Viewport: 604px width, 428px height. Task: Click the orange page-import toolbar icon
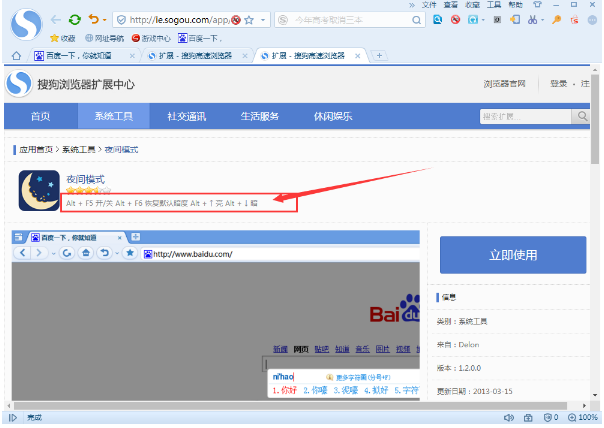(x=515, y=19)
